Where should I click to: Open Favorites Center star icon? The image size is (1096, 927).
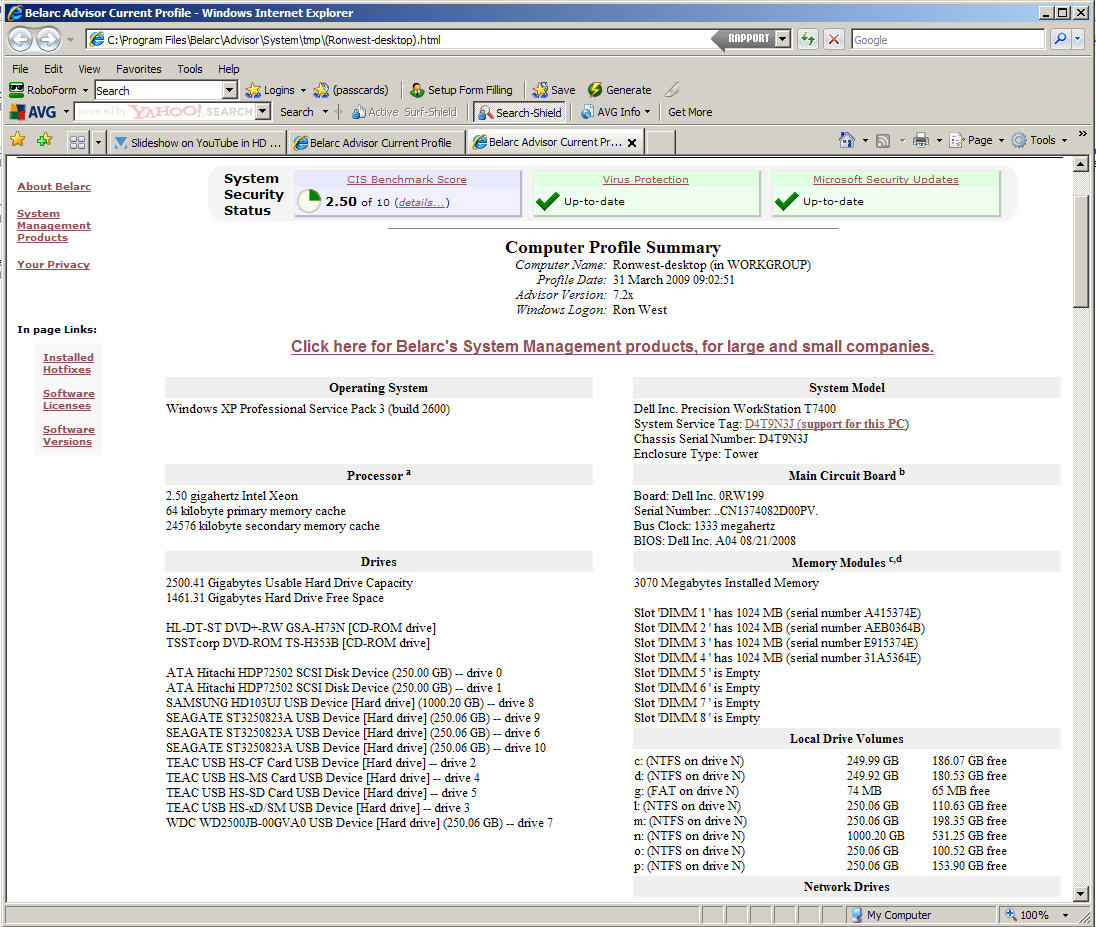click(x=17, y=141)
